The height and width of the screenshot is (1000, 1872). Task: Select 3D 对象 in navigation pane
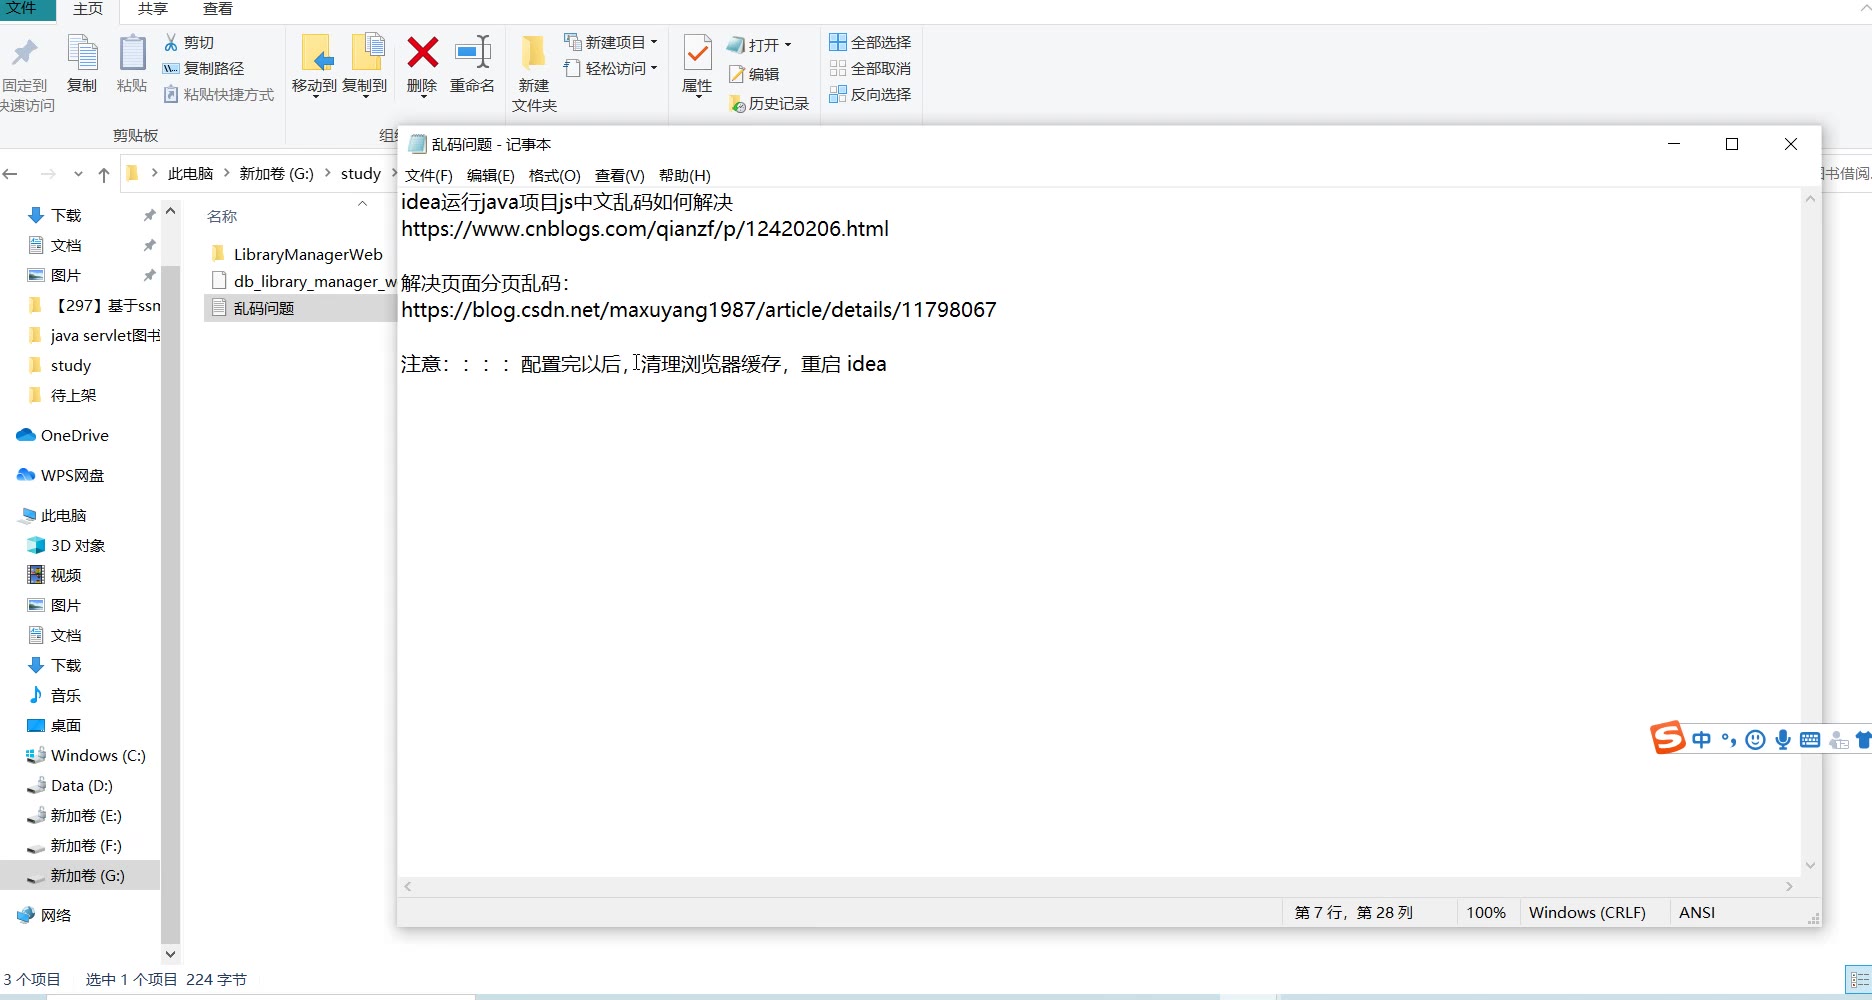pyautogui.click(x=66, y=545)
